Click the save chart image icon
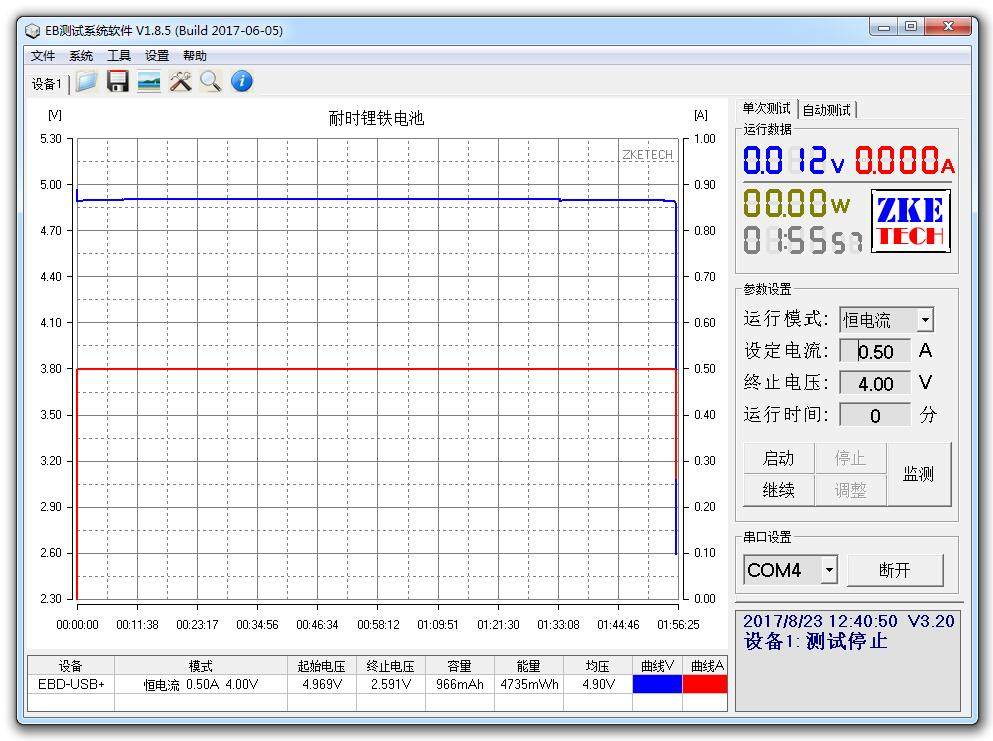 coord(149,82)
